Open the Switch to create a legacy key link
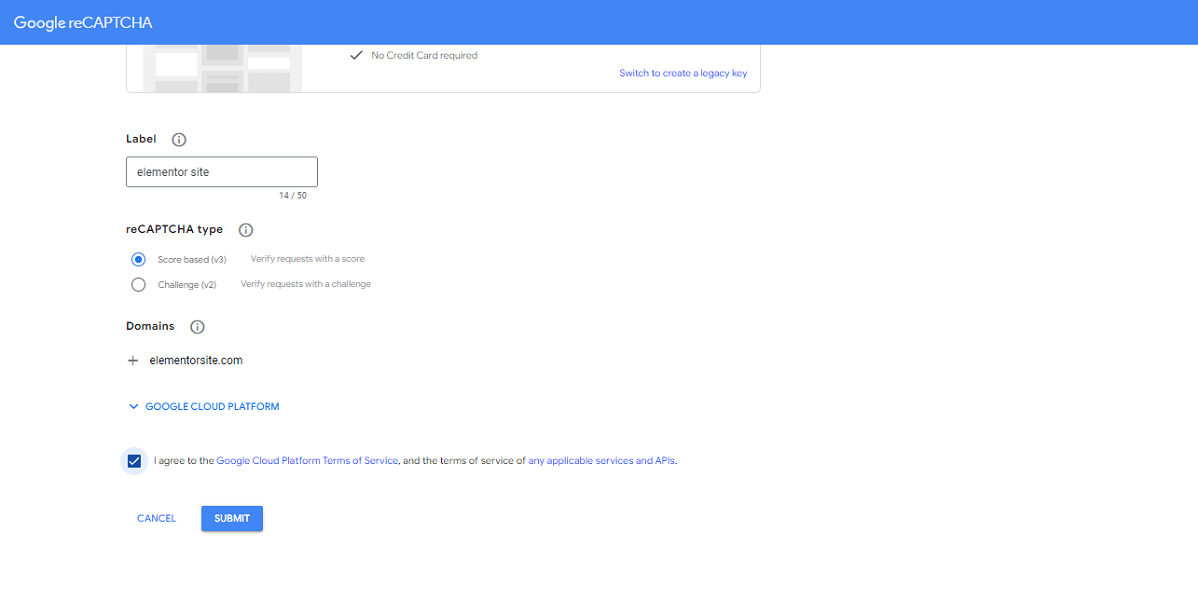 point(683,73)
